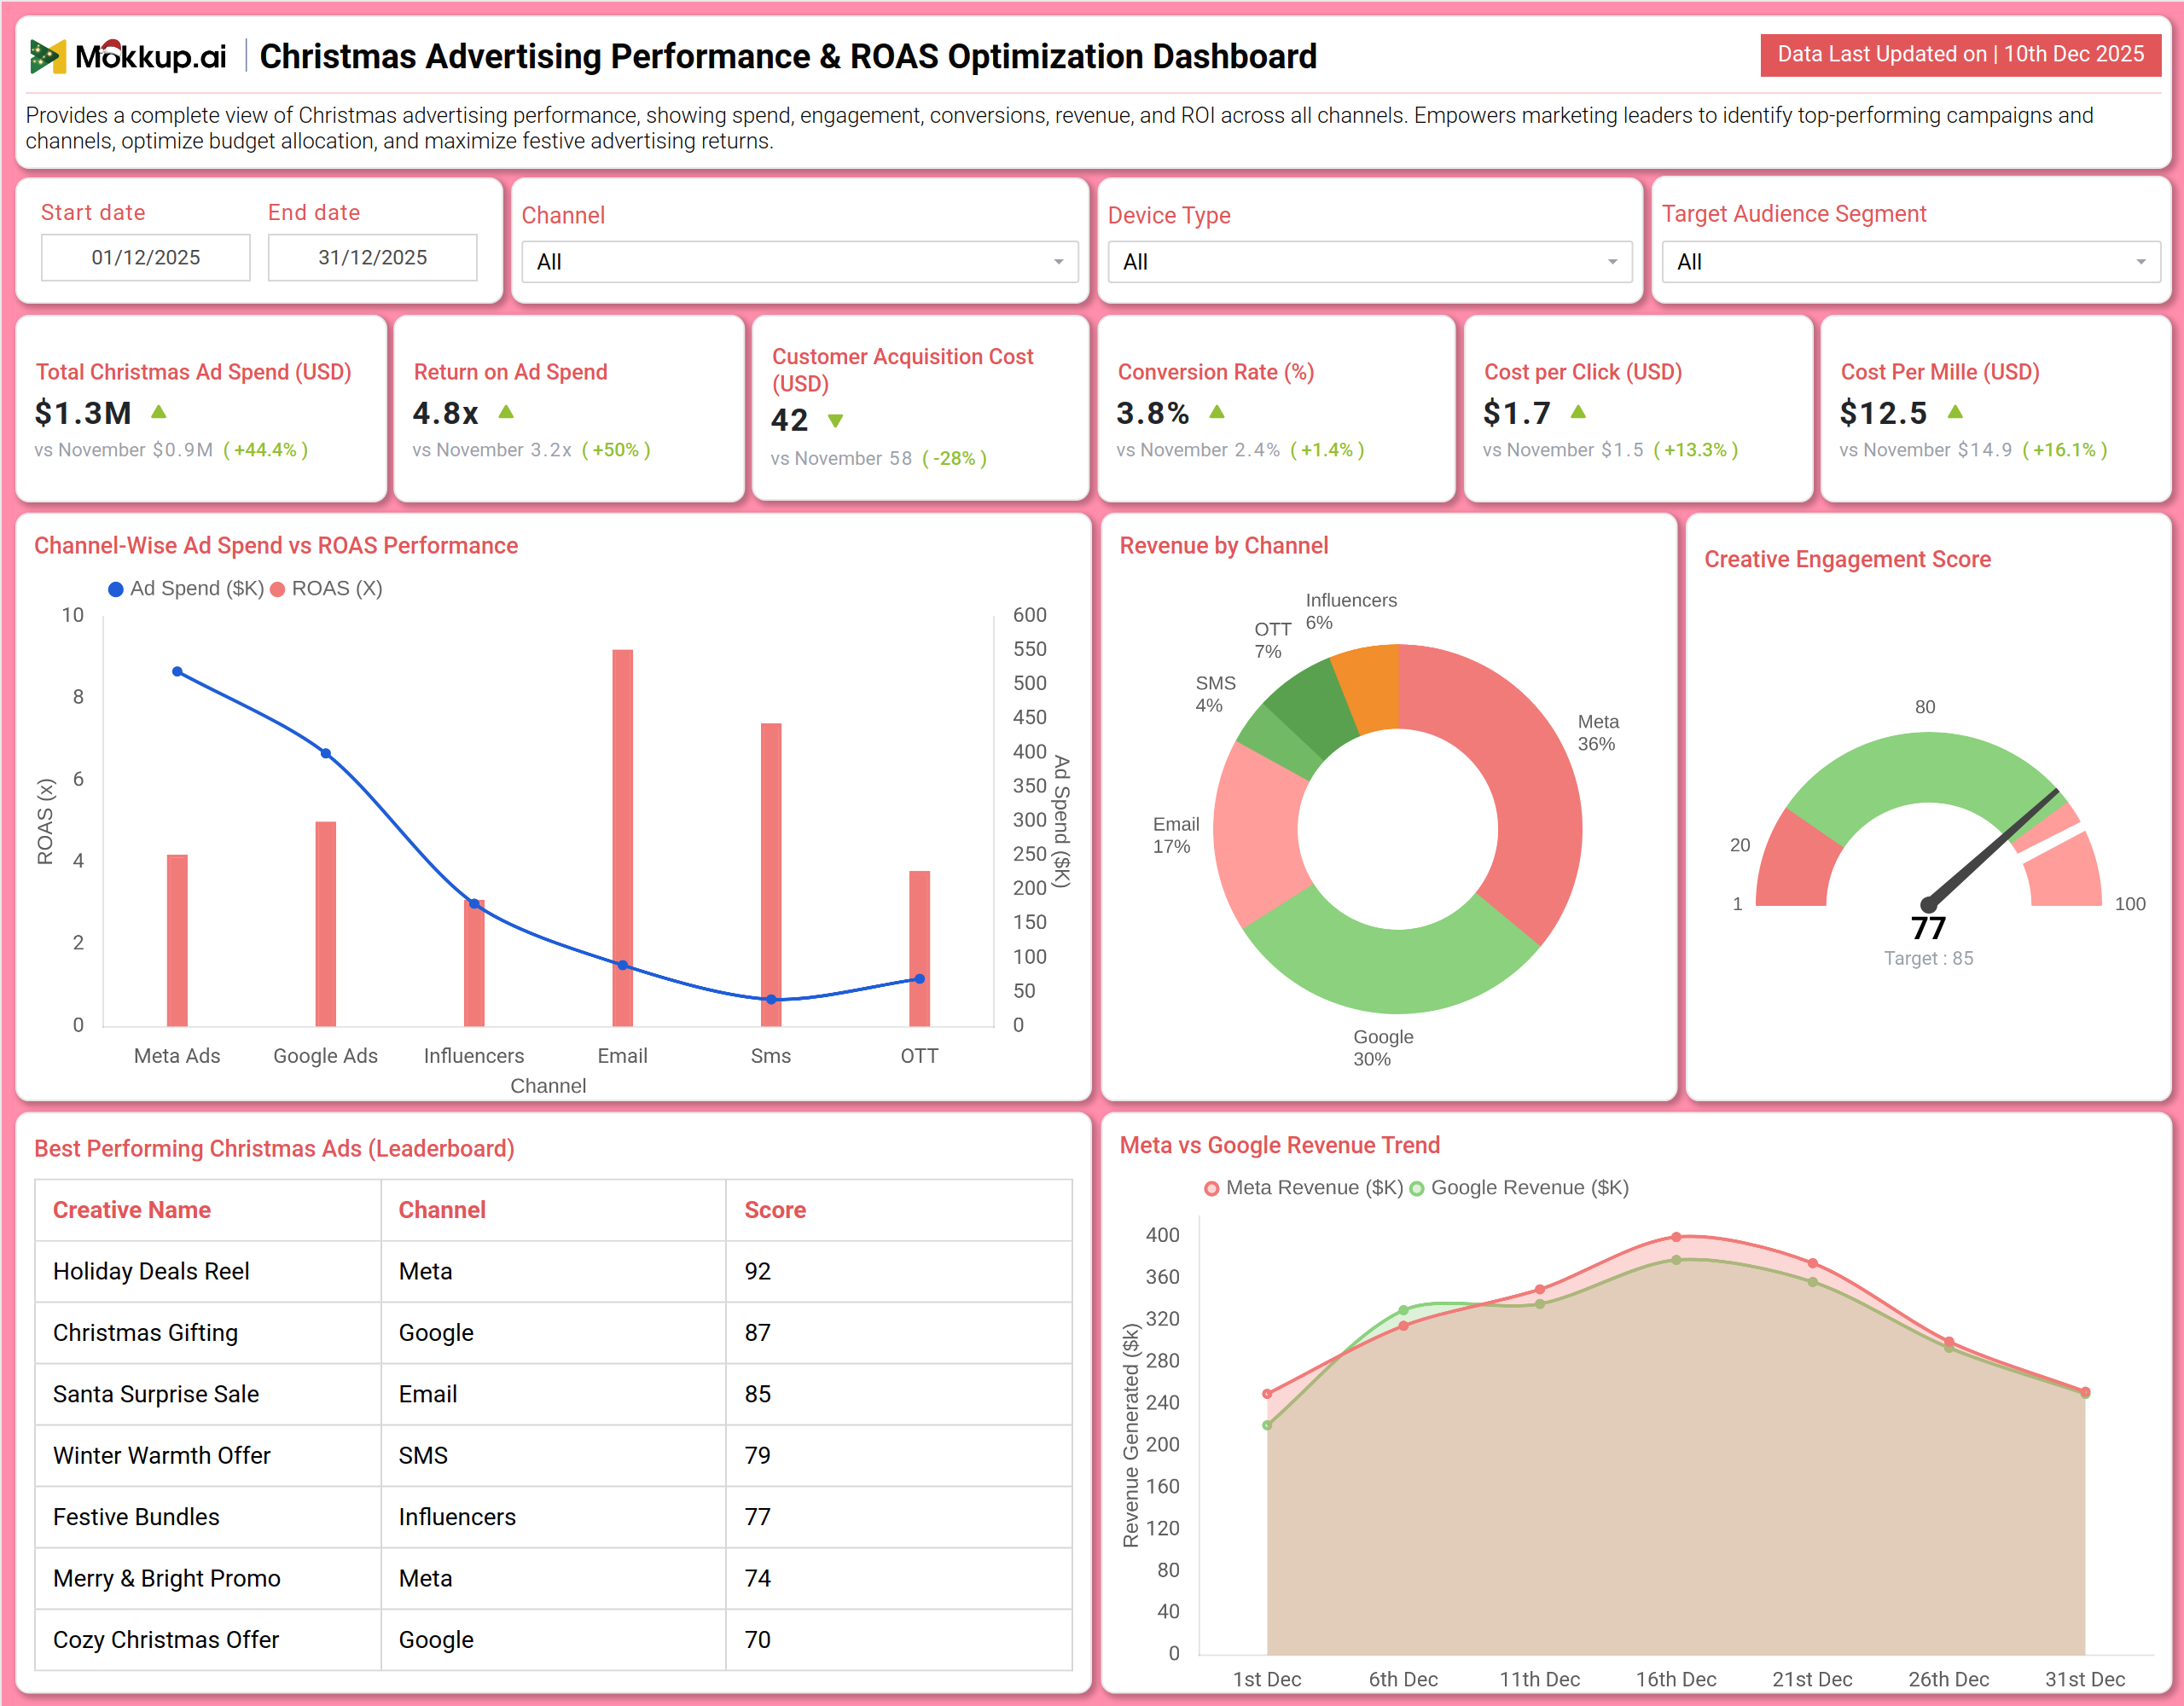The width and height of the screenshot is (2184, 1706).
Task: Click the down arrow beside acquisition cost 42
Action: coord(836,421)
